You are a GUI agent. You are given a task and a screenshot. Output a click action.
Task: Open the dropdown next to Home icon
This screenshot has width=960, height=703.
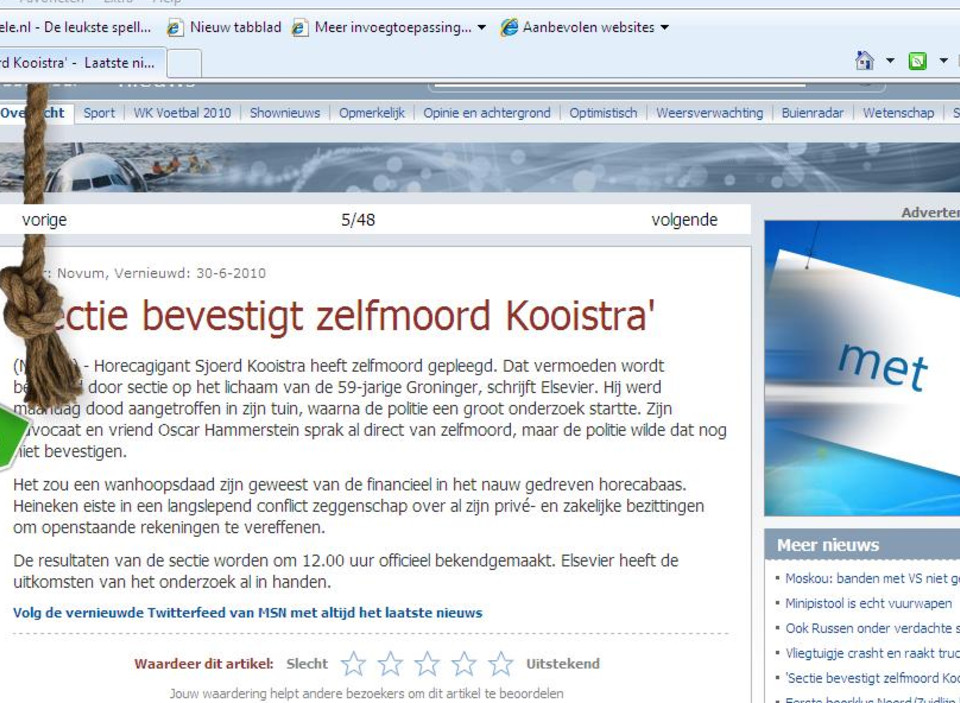tap(890, 61)
